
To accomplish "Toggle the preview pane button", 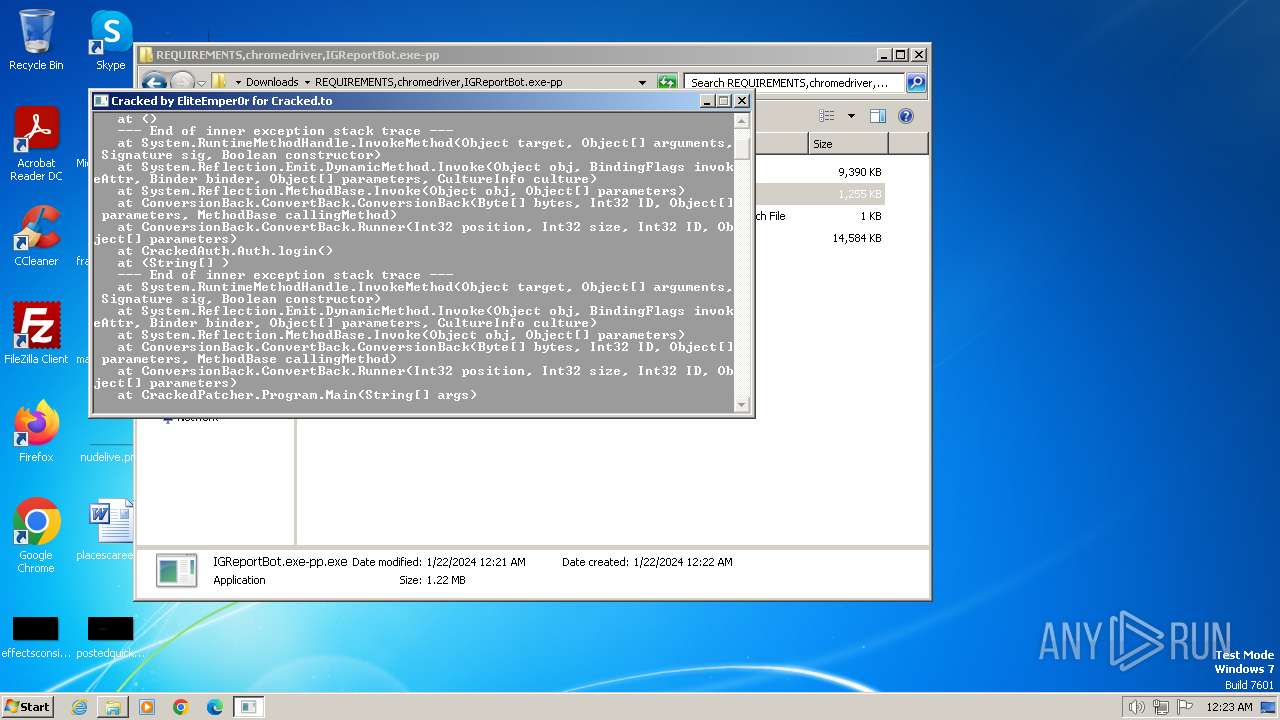I will tap(877, 116).
